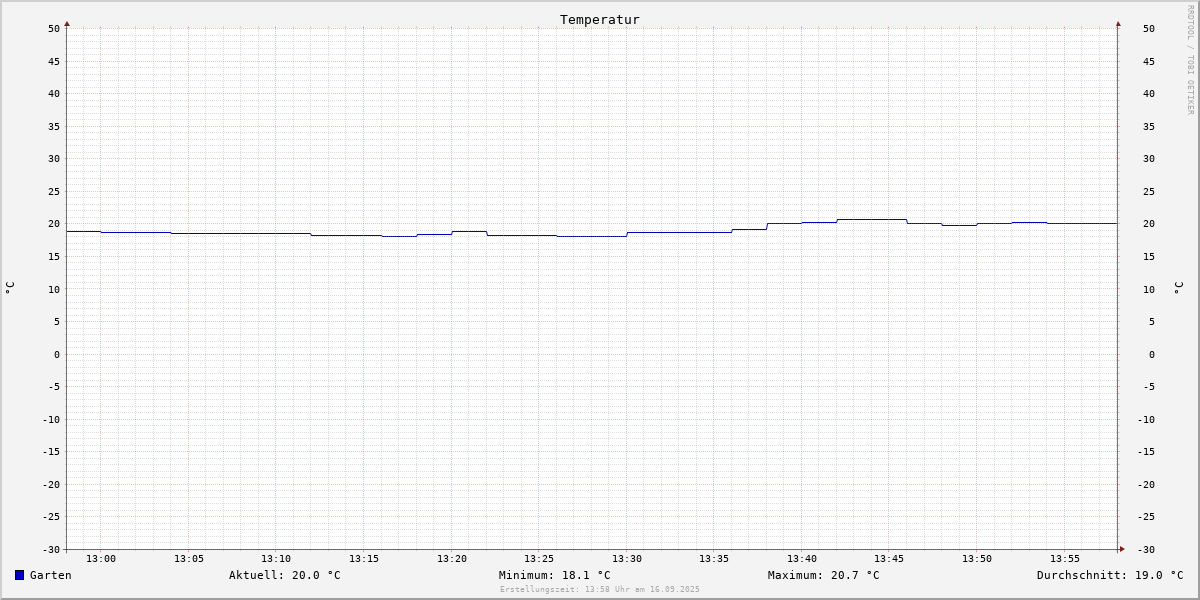Click the Erstellungszeit timestamp footer text

[600, 589]
